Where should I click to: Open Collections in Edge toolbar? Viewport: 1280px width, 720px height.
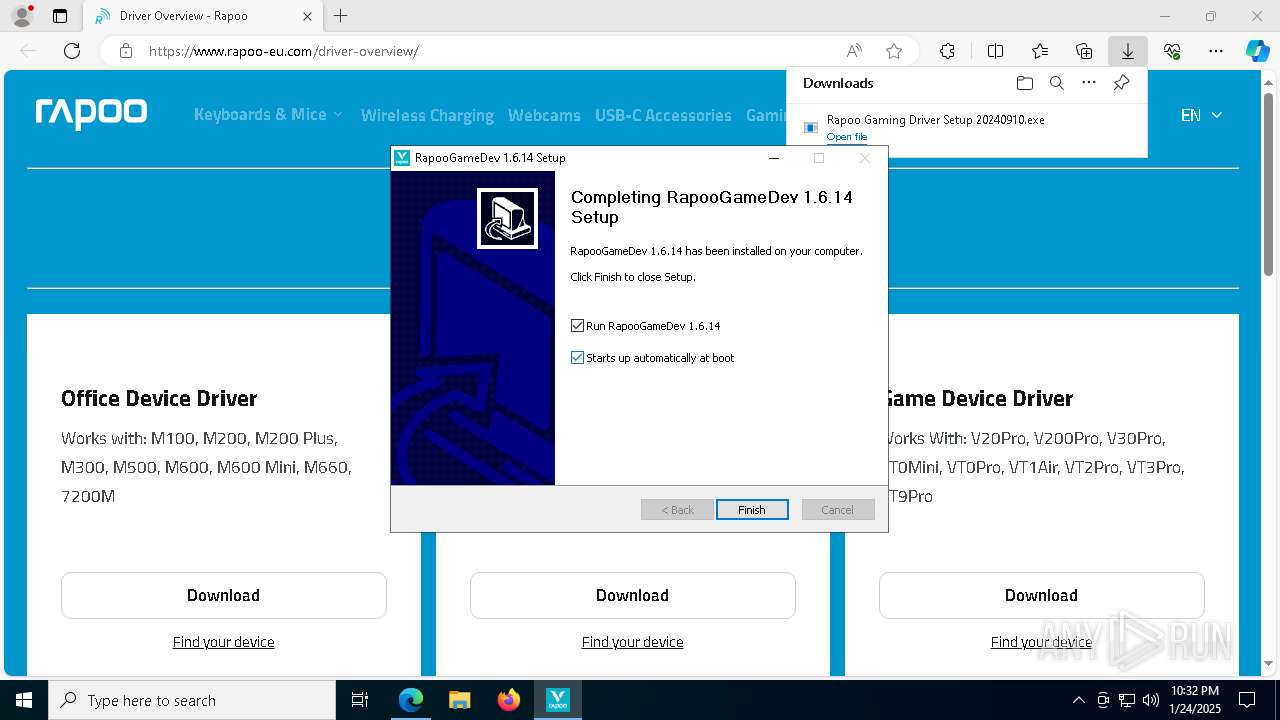1084,51
